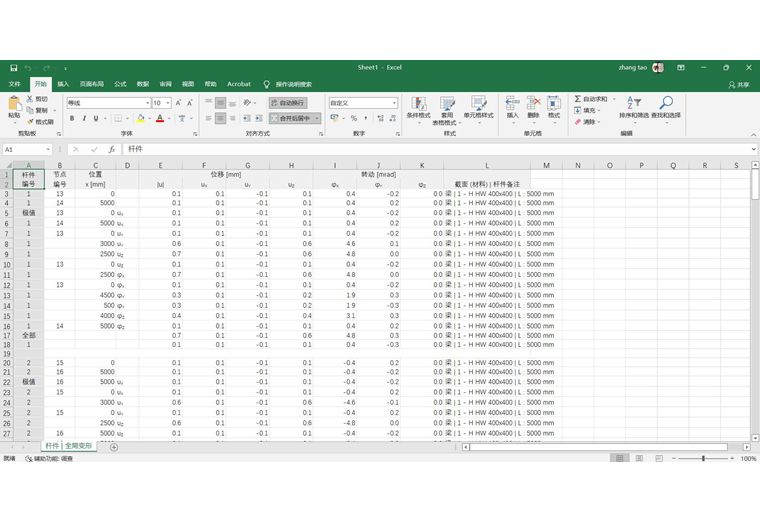760x522 pixels.
Task: Increase font size with the larger A icon
Action: click(x=178, y=103)
